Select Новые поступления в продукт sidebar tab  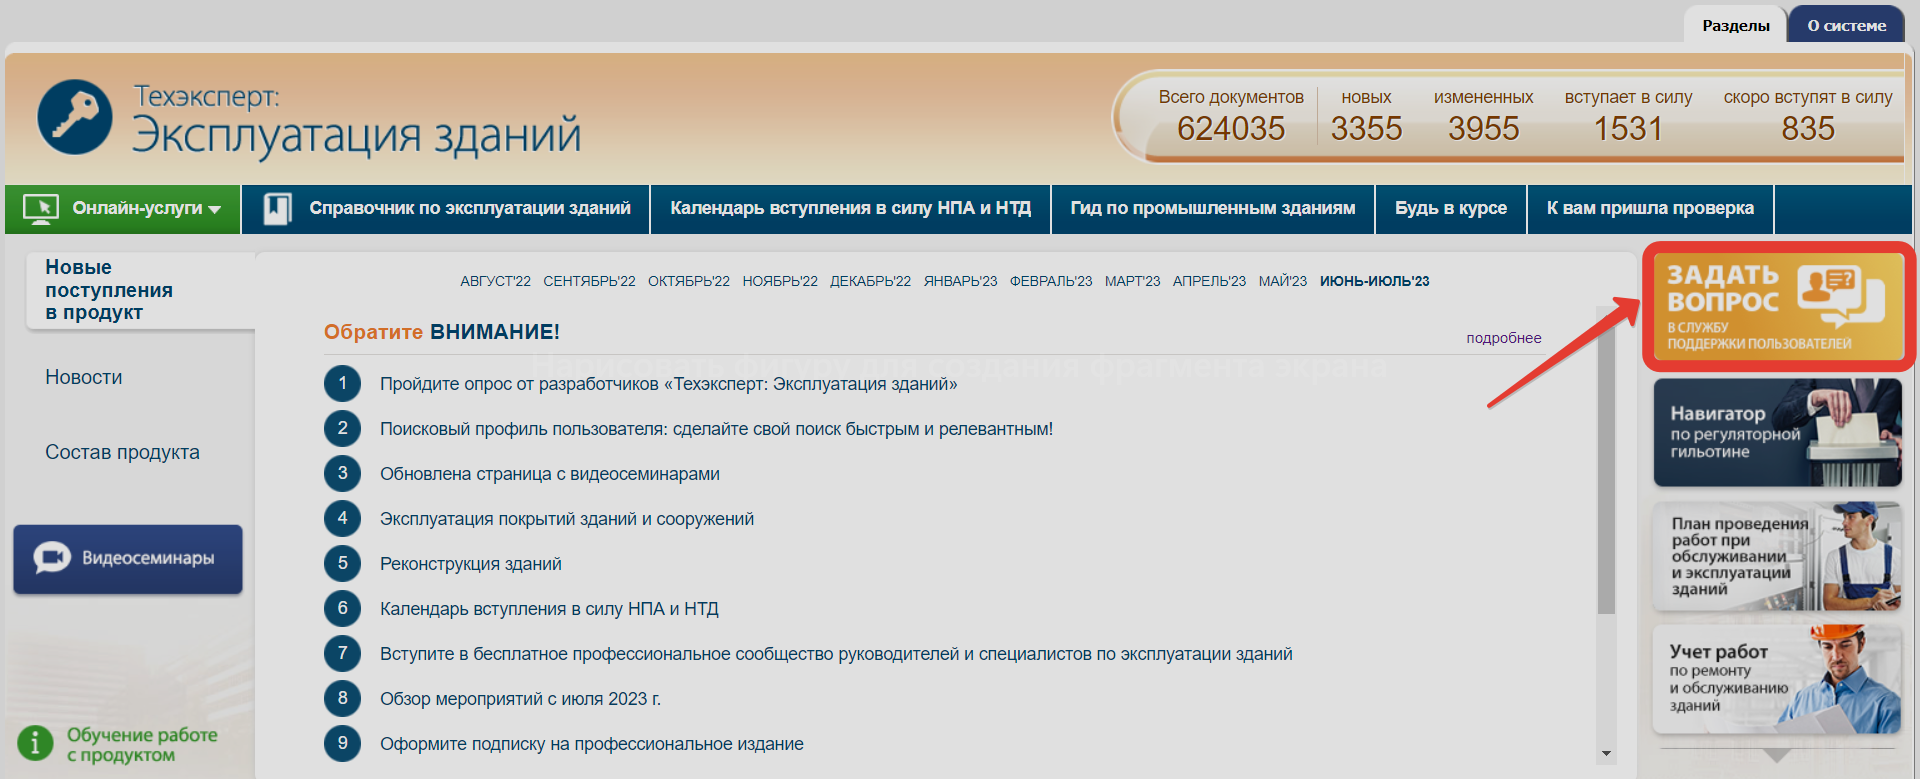[x=138, y=290]
